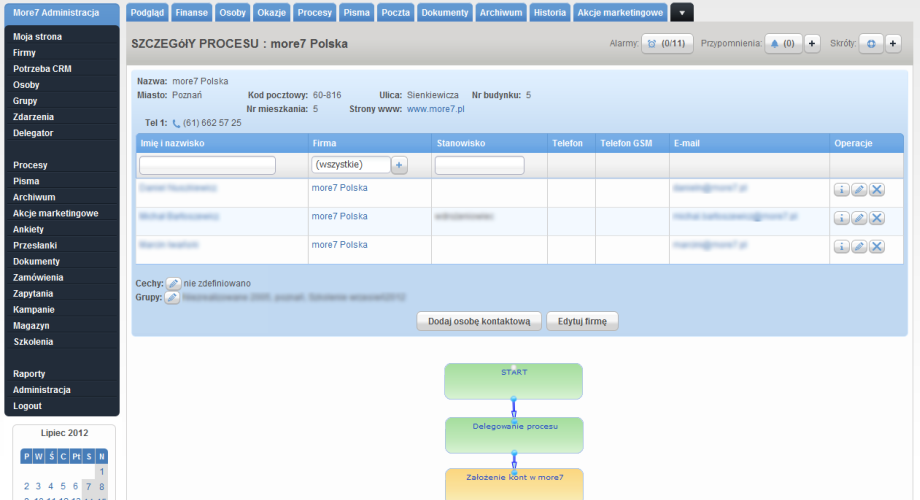Screen dimensions: 920x500
Task: Go to the Archiwum tab
Action: pyautogui.click(x=500, y=13)
